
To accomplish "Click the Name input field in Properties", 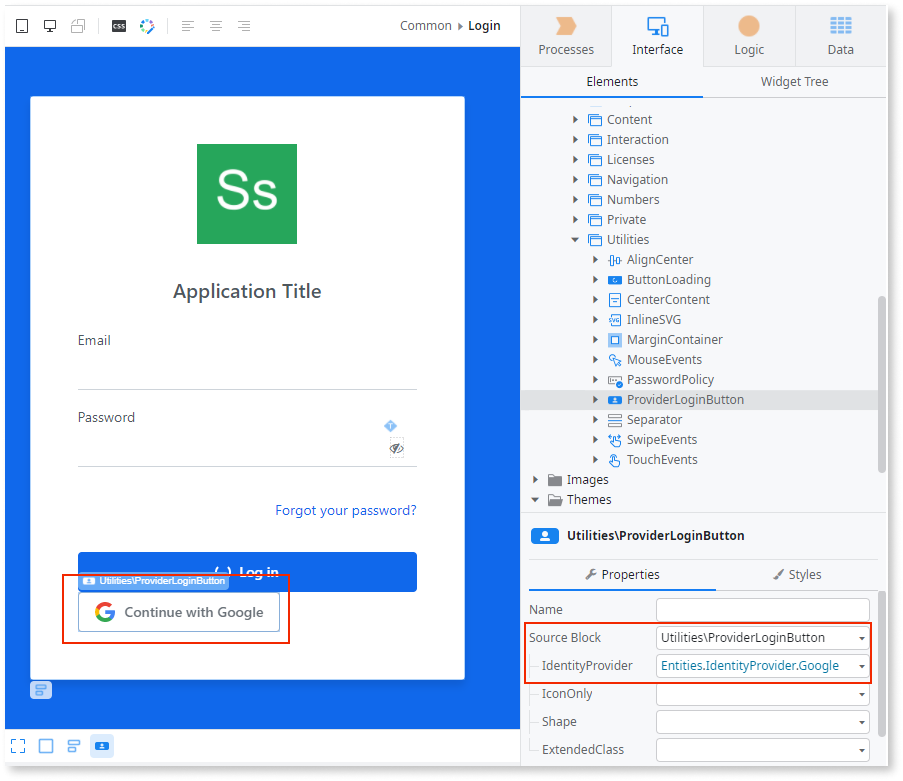I will point(762,609).
